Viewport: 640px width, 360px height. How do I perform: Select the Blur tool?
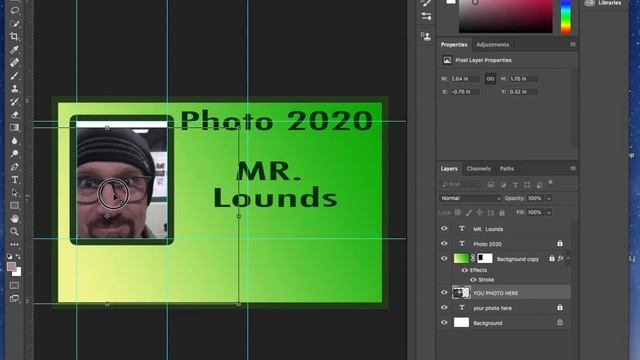pos(15,140)
